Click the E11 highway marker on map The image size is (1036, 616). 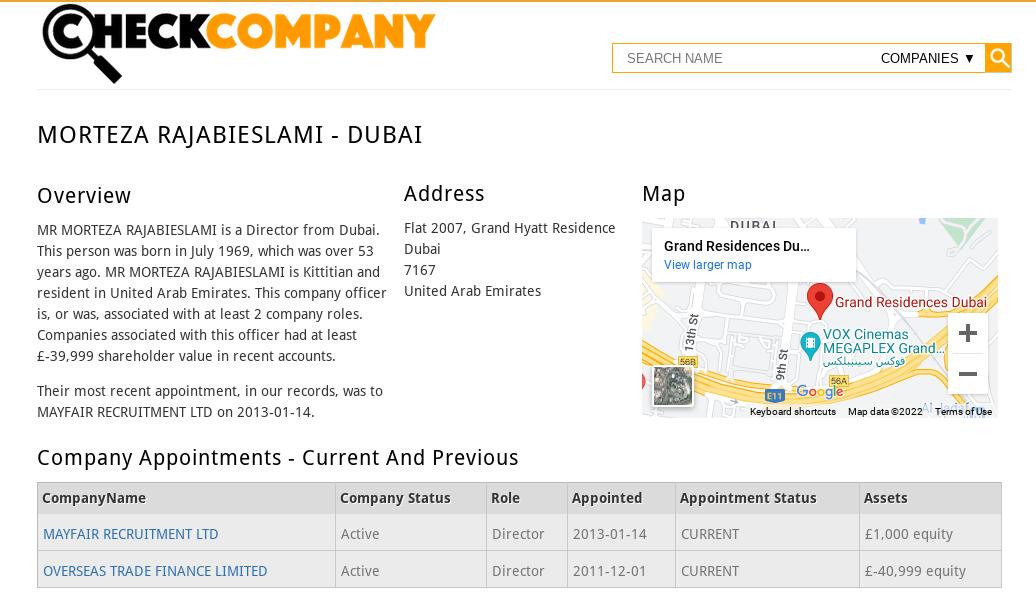click(x=774, y=396)
